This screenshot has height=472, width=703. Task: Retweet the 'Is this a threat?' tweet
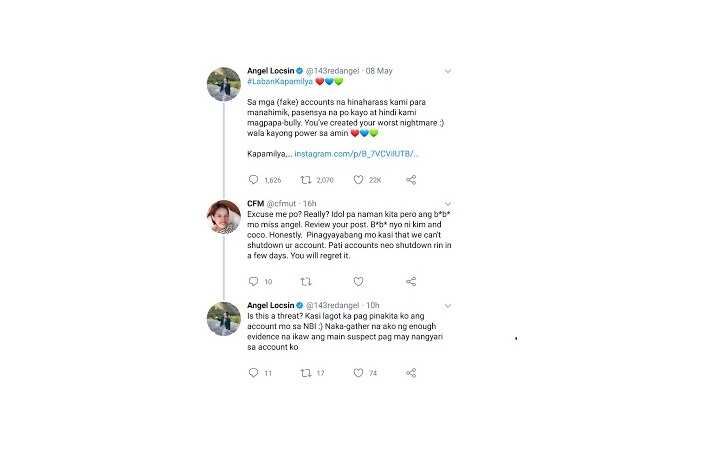(306, 373)
